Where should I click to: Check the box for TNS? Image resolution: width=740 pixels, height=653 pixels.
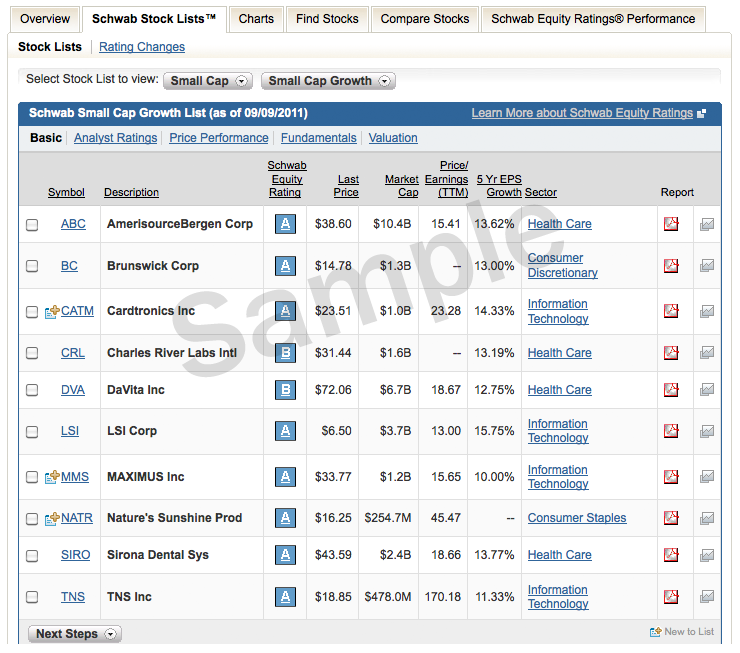[x=32, y=597]
